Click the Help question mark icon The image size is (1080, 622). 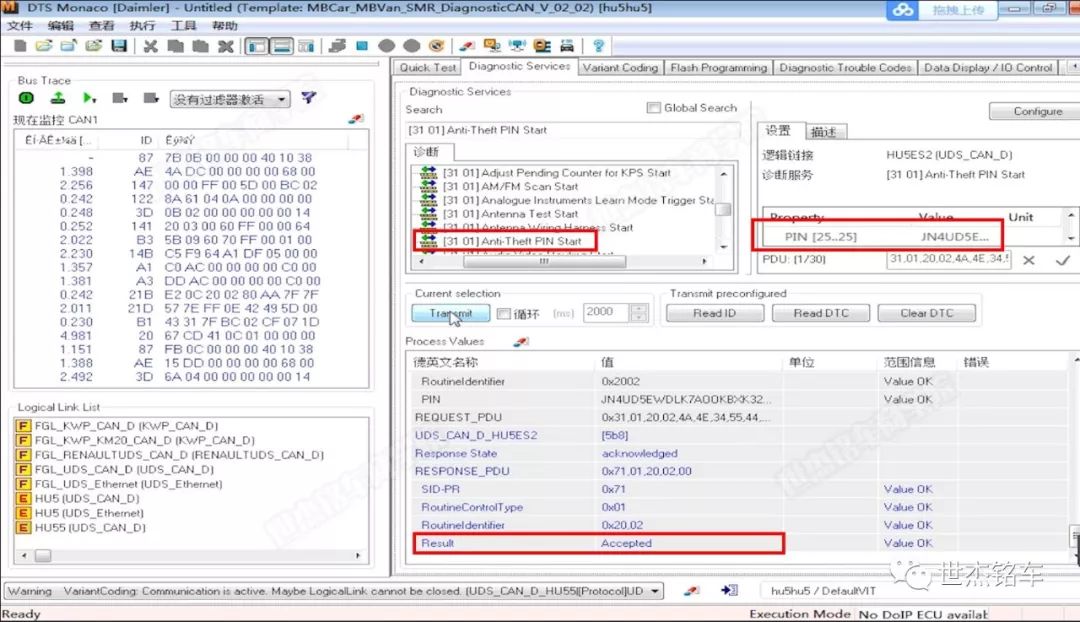coord(599,46)
